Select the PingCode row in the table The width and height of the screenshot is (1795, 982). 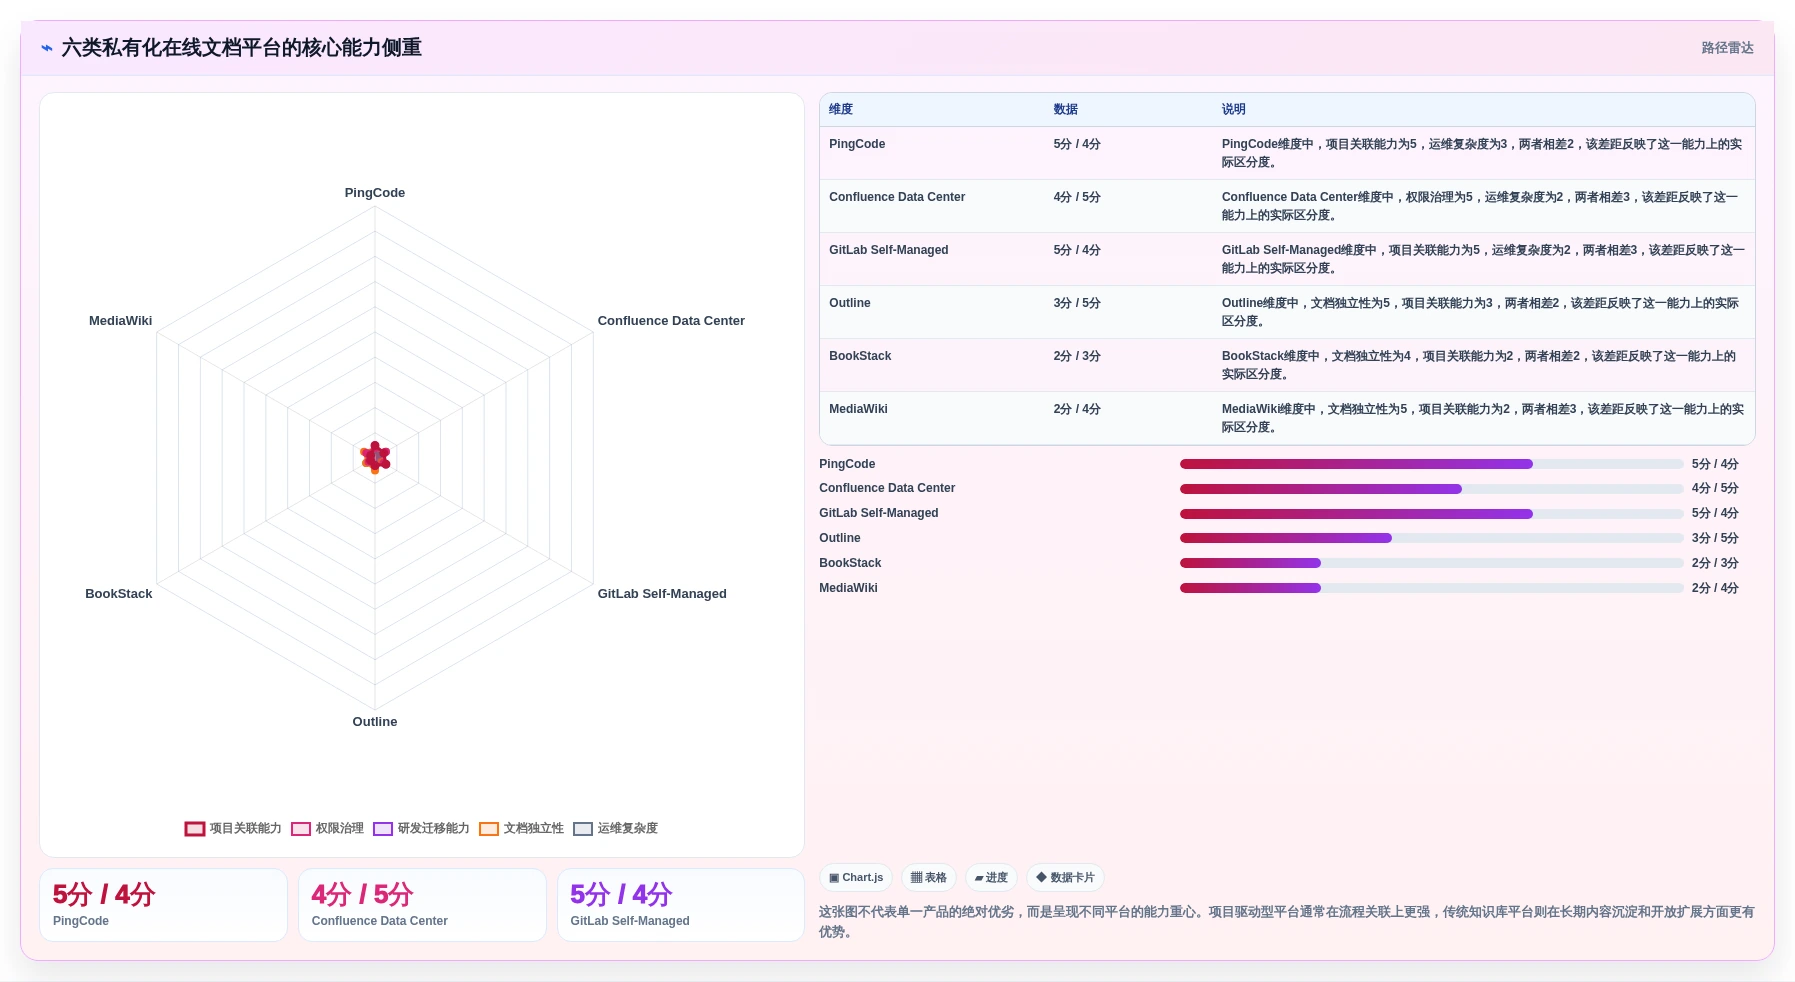pos(1287,153)
